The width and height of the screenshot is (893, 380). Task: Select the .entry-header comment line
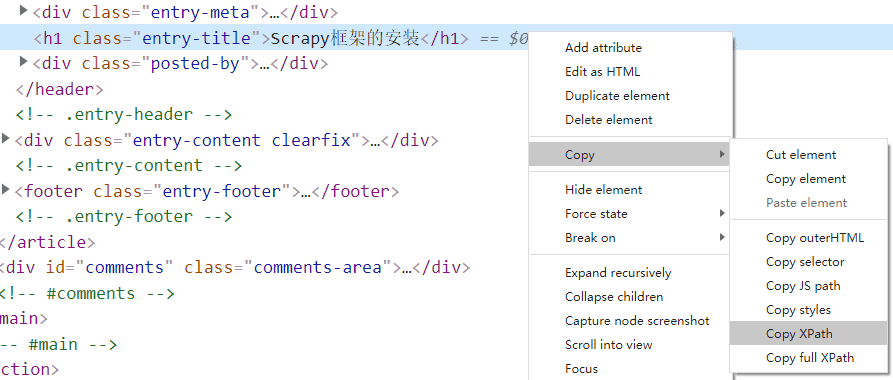124,115
